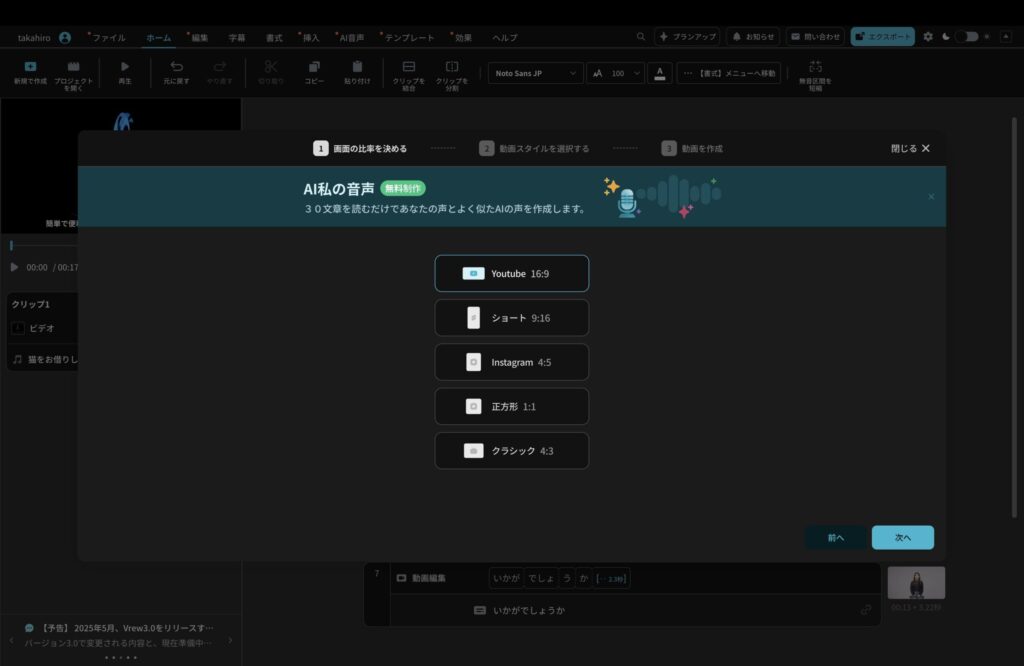Click the preview play button near 00:00
1024x666 pixels.
coord(14,267)
